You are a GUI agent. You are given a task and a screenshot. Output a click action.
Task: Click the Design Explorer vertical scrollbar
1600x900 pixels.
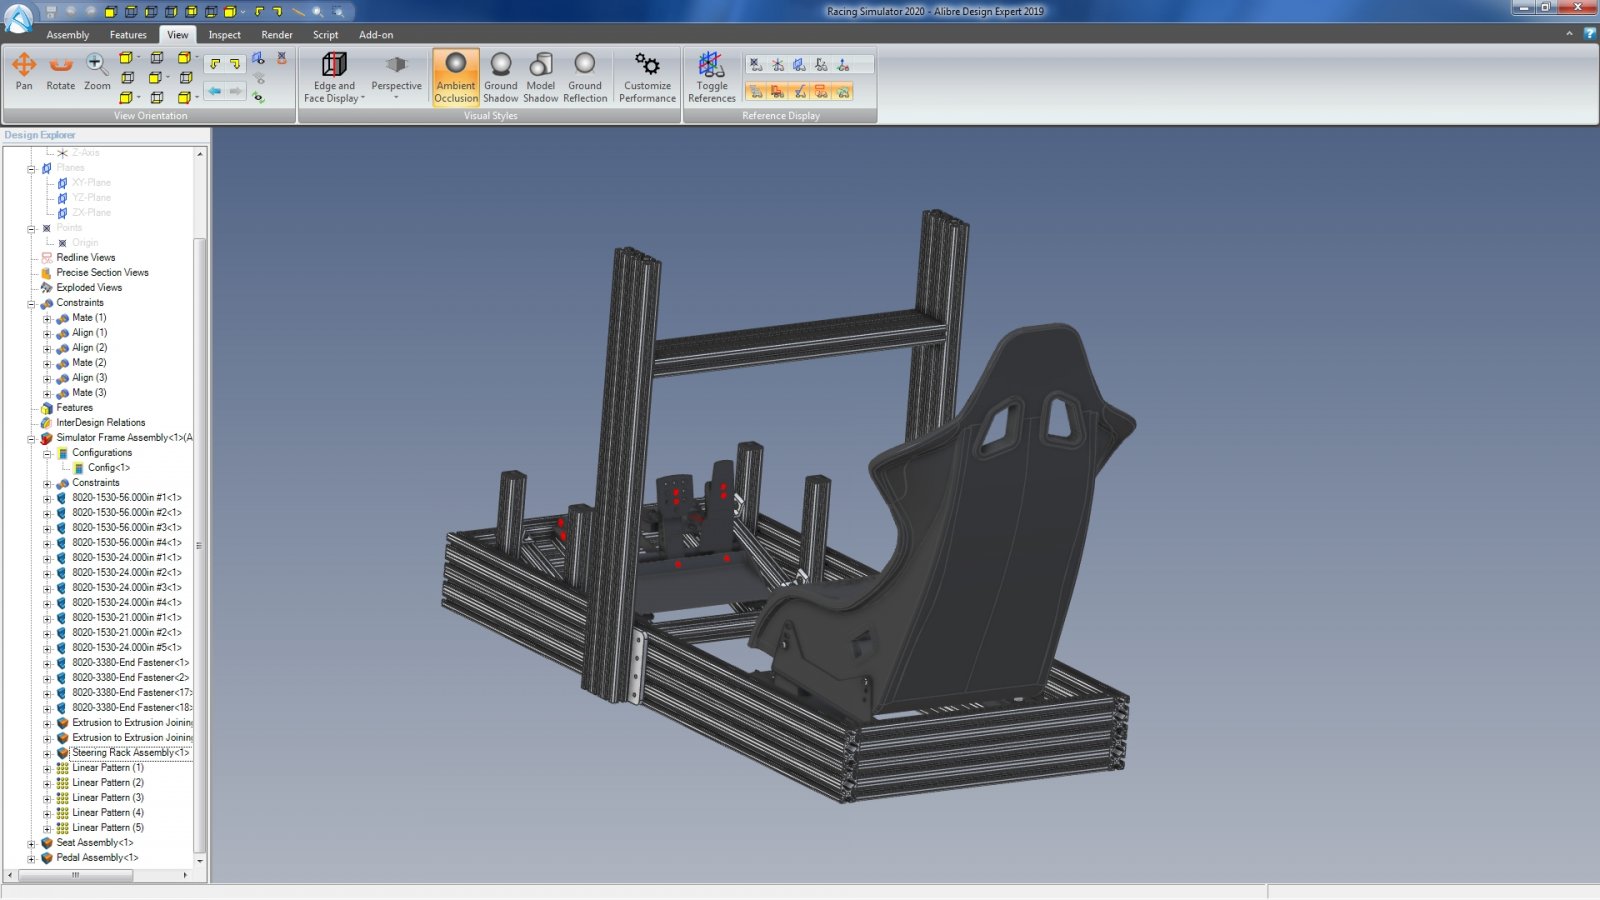[x=200, y=545]
